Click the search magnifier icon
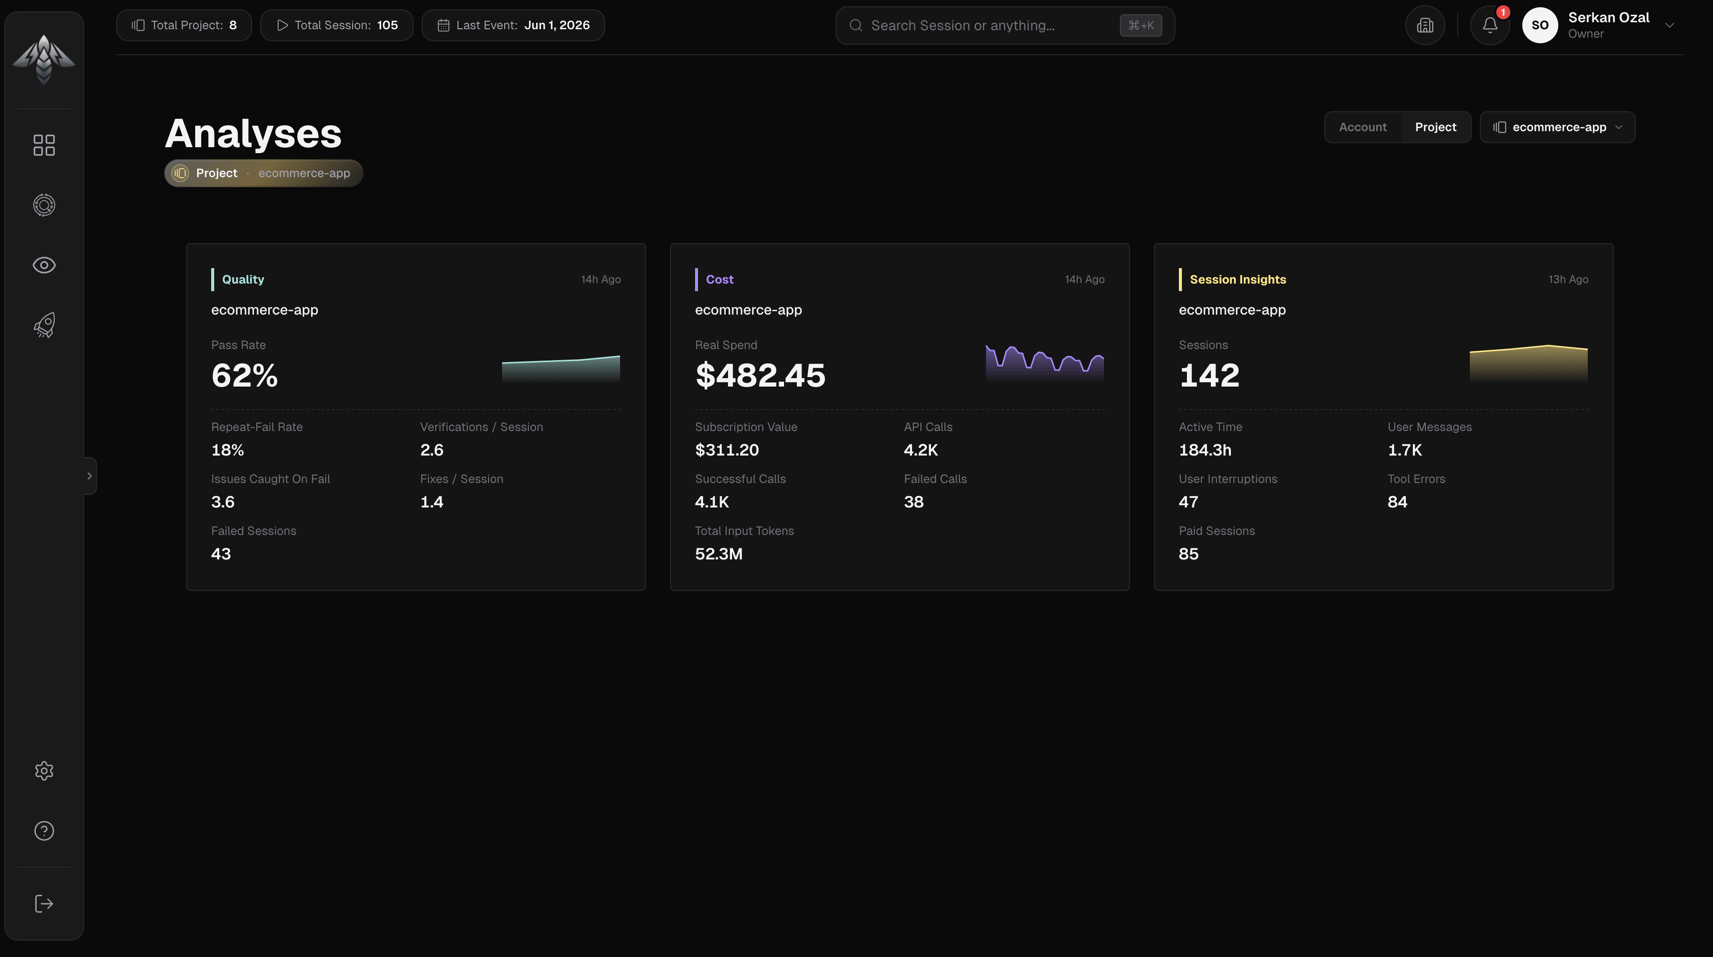The image size is (1713, 957). (856, 25)
